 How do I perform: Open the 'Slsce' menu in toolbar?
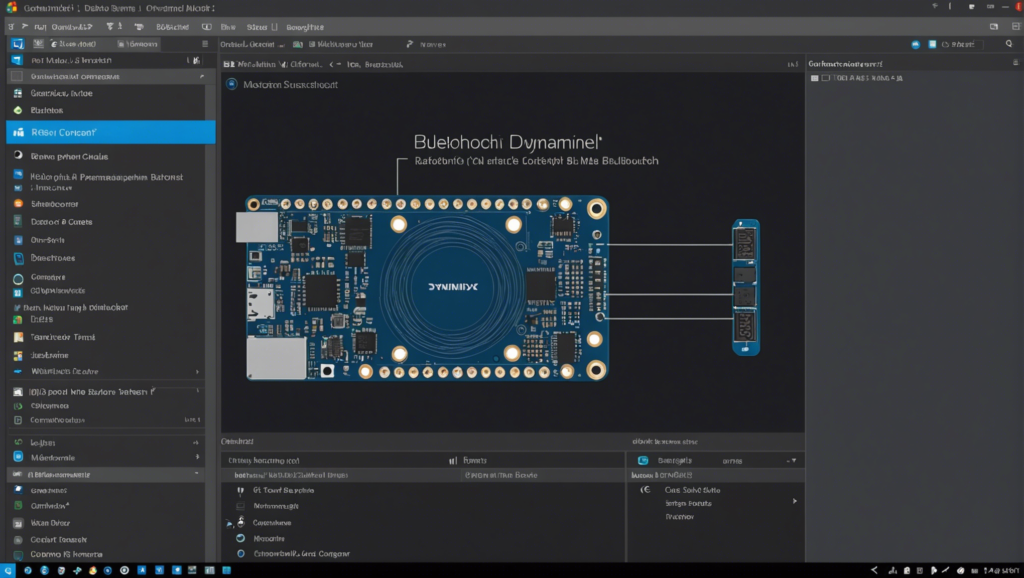(257, 27)
